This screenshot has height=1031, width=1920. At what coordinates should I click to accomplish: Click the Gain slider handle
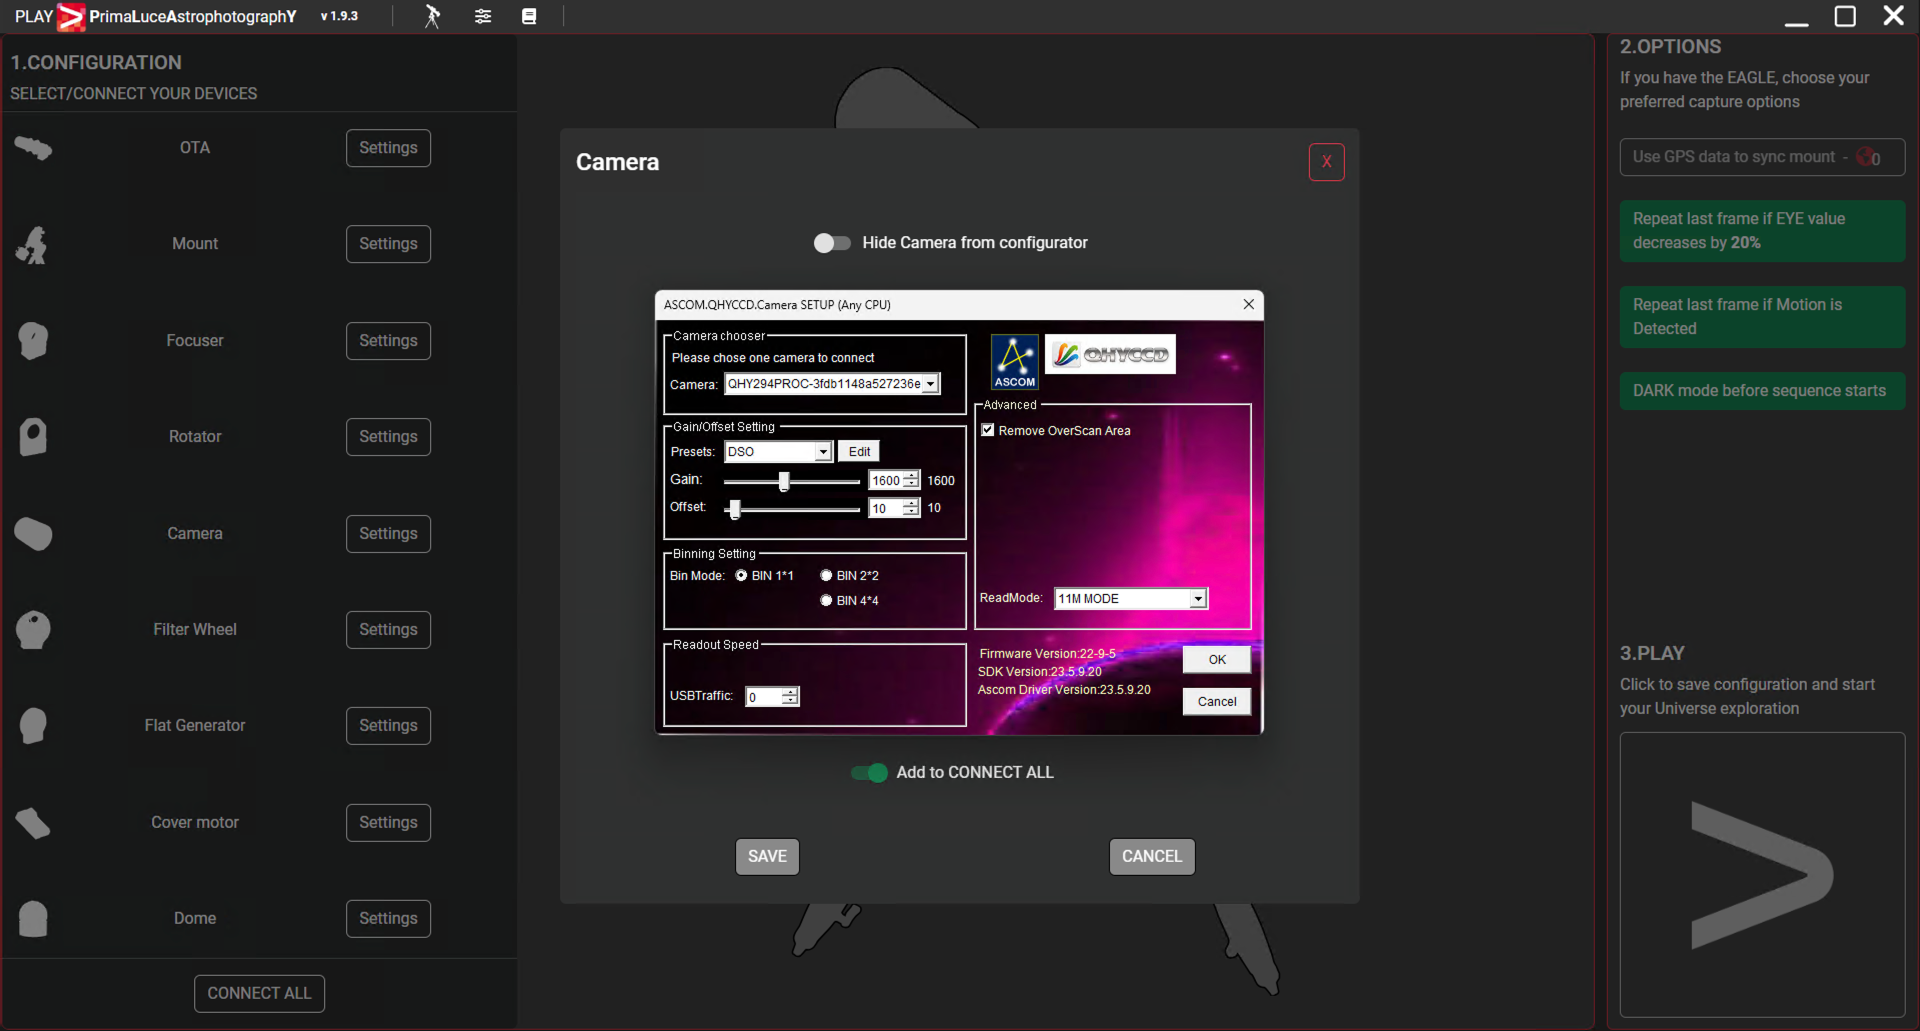[x=784, y=482]
